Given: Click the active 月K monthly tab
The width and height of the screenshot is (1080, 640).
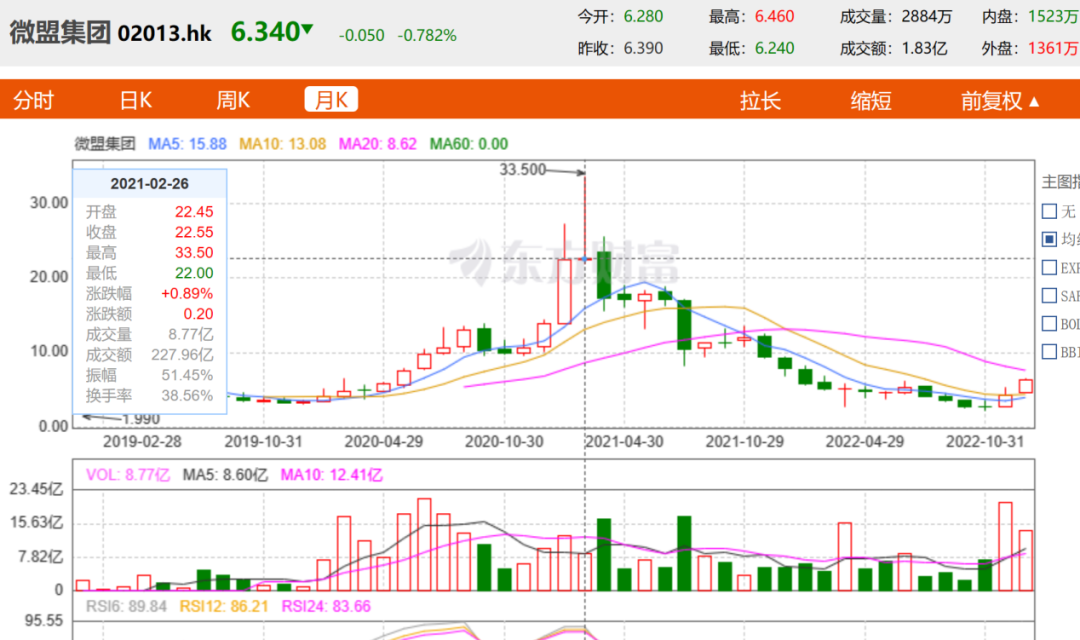Looking at the screenshot, I should [x=331, y=100].
